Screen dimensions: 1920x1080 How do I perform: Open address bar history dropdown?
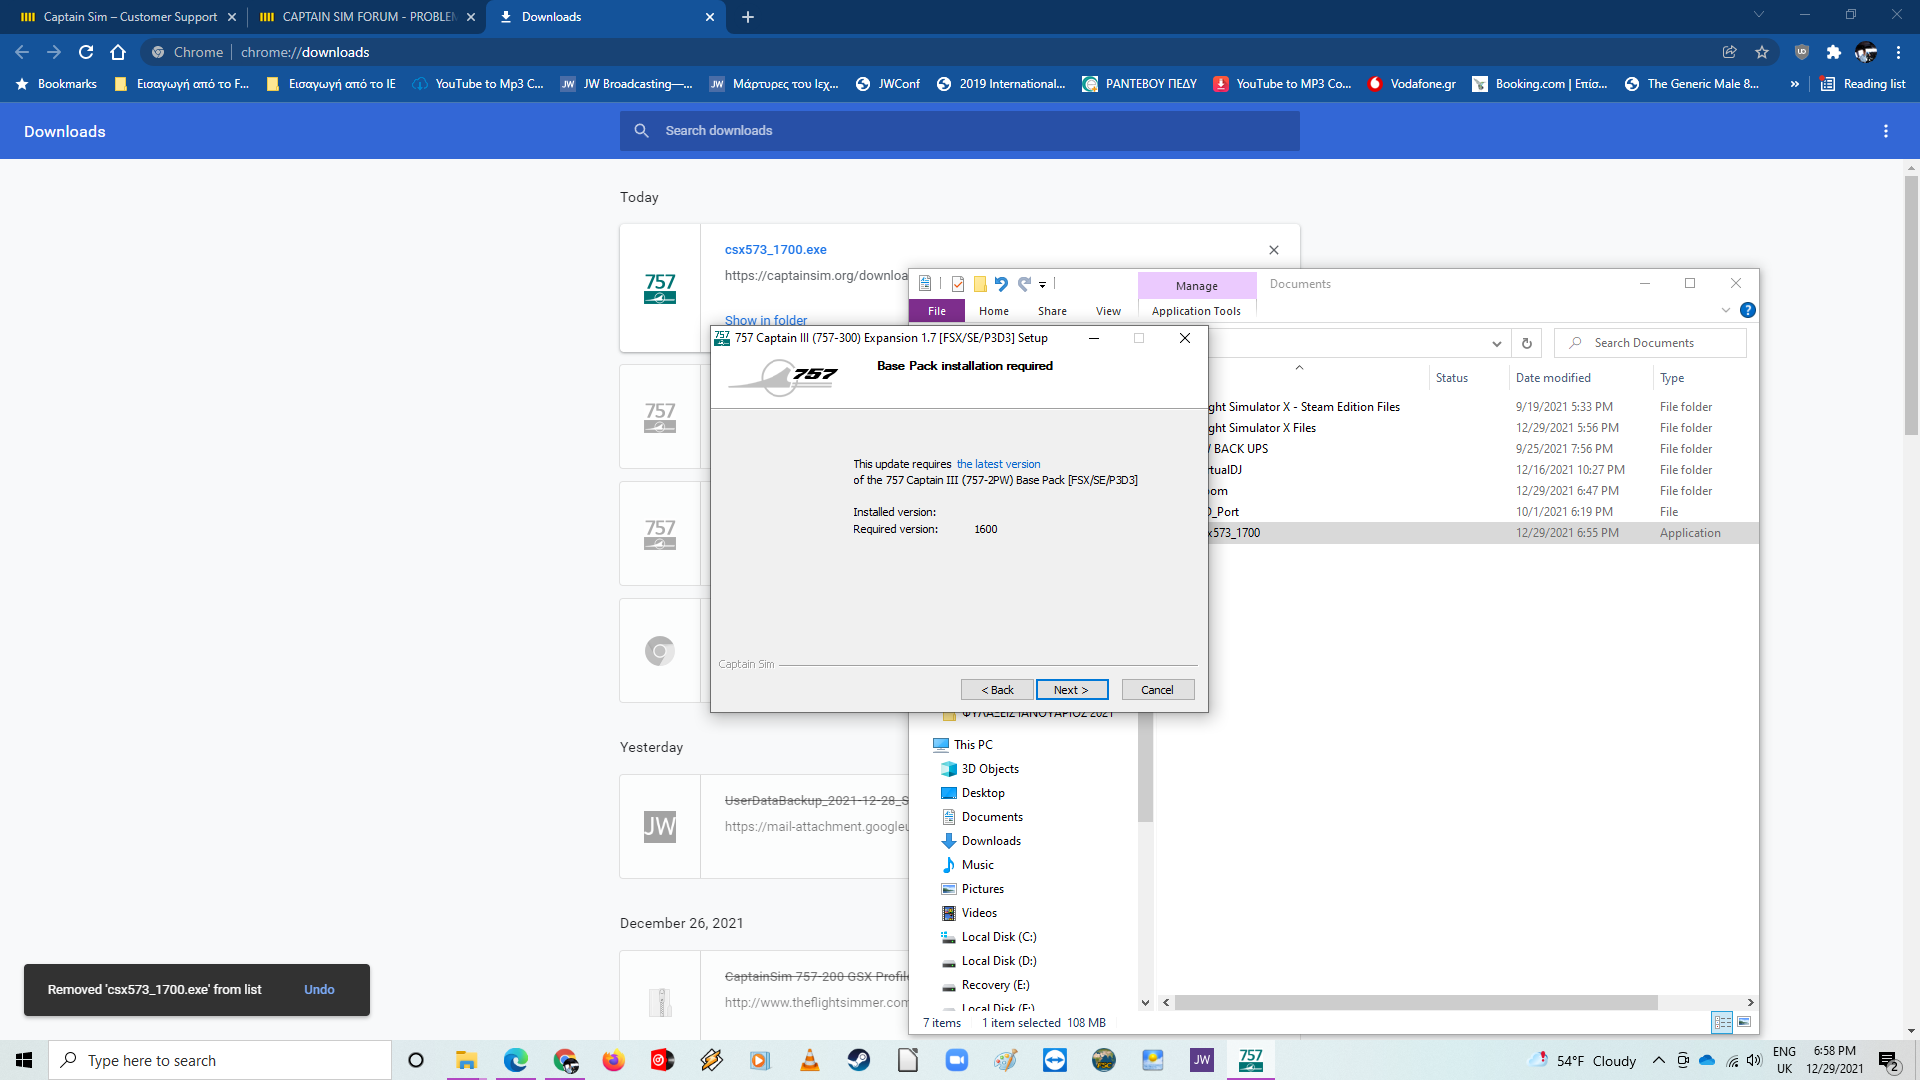tap(1496, 343)
